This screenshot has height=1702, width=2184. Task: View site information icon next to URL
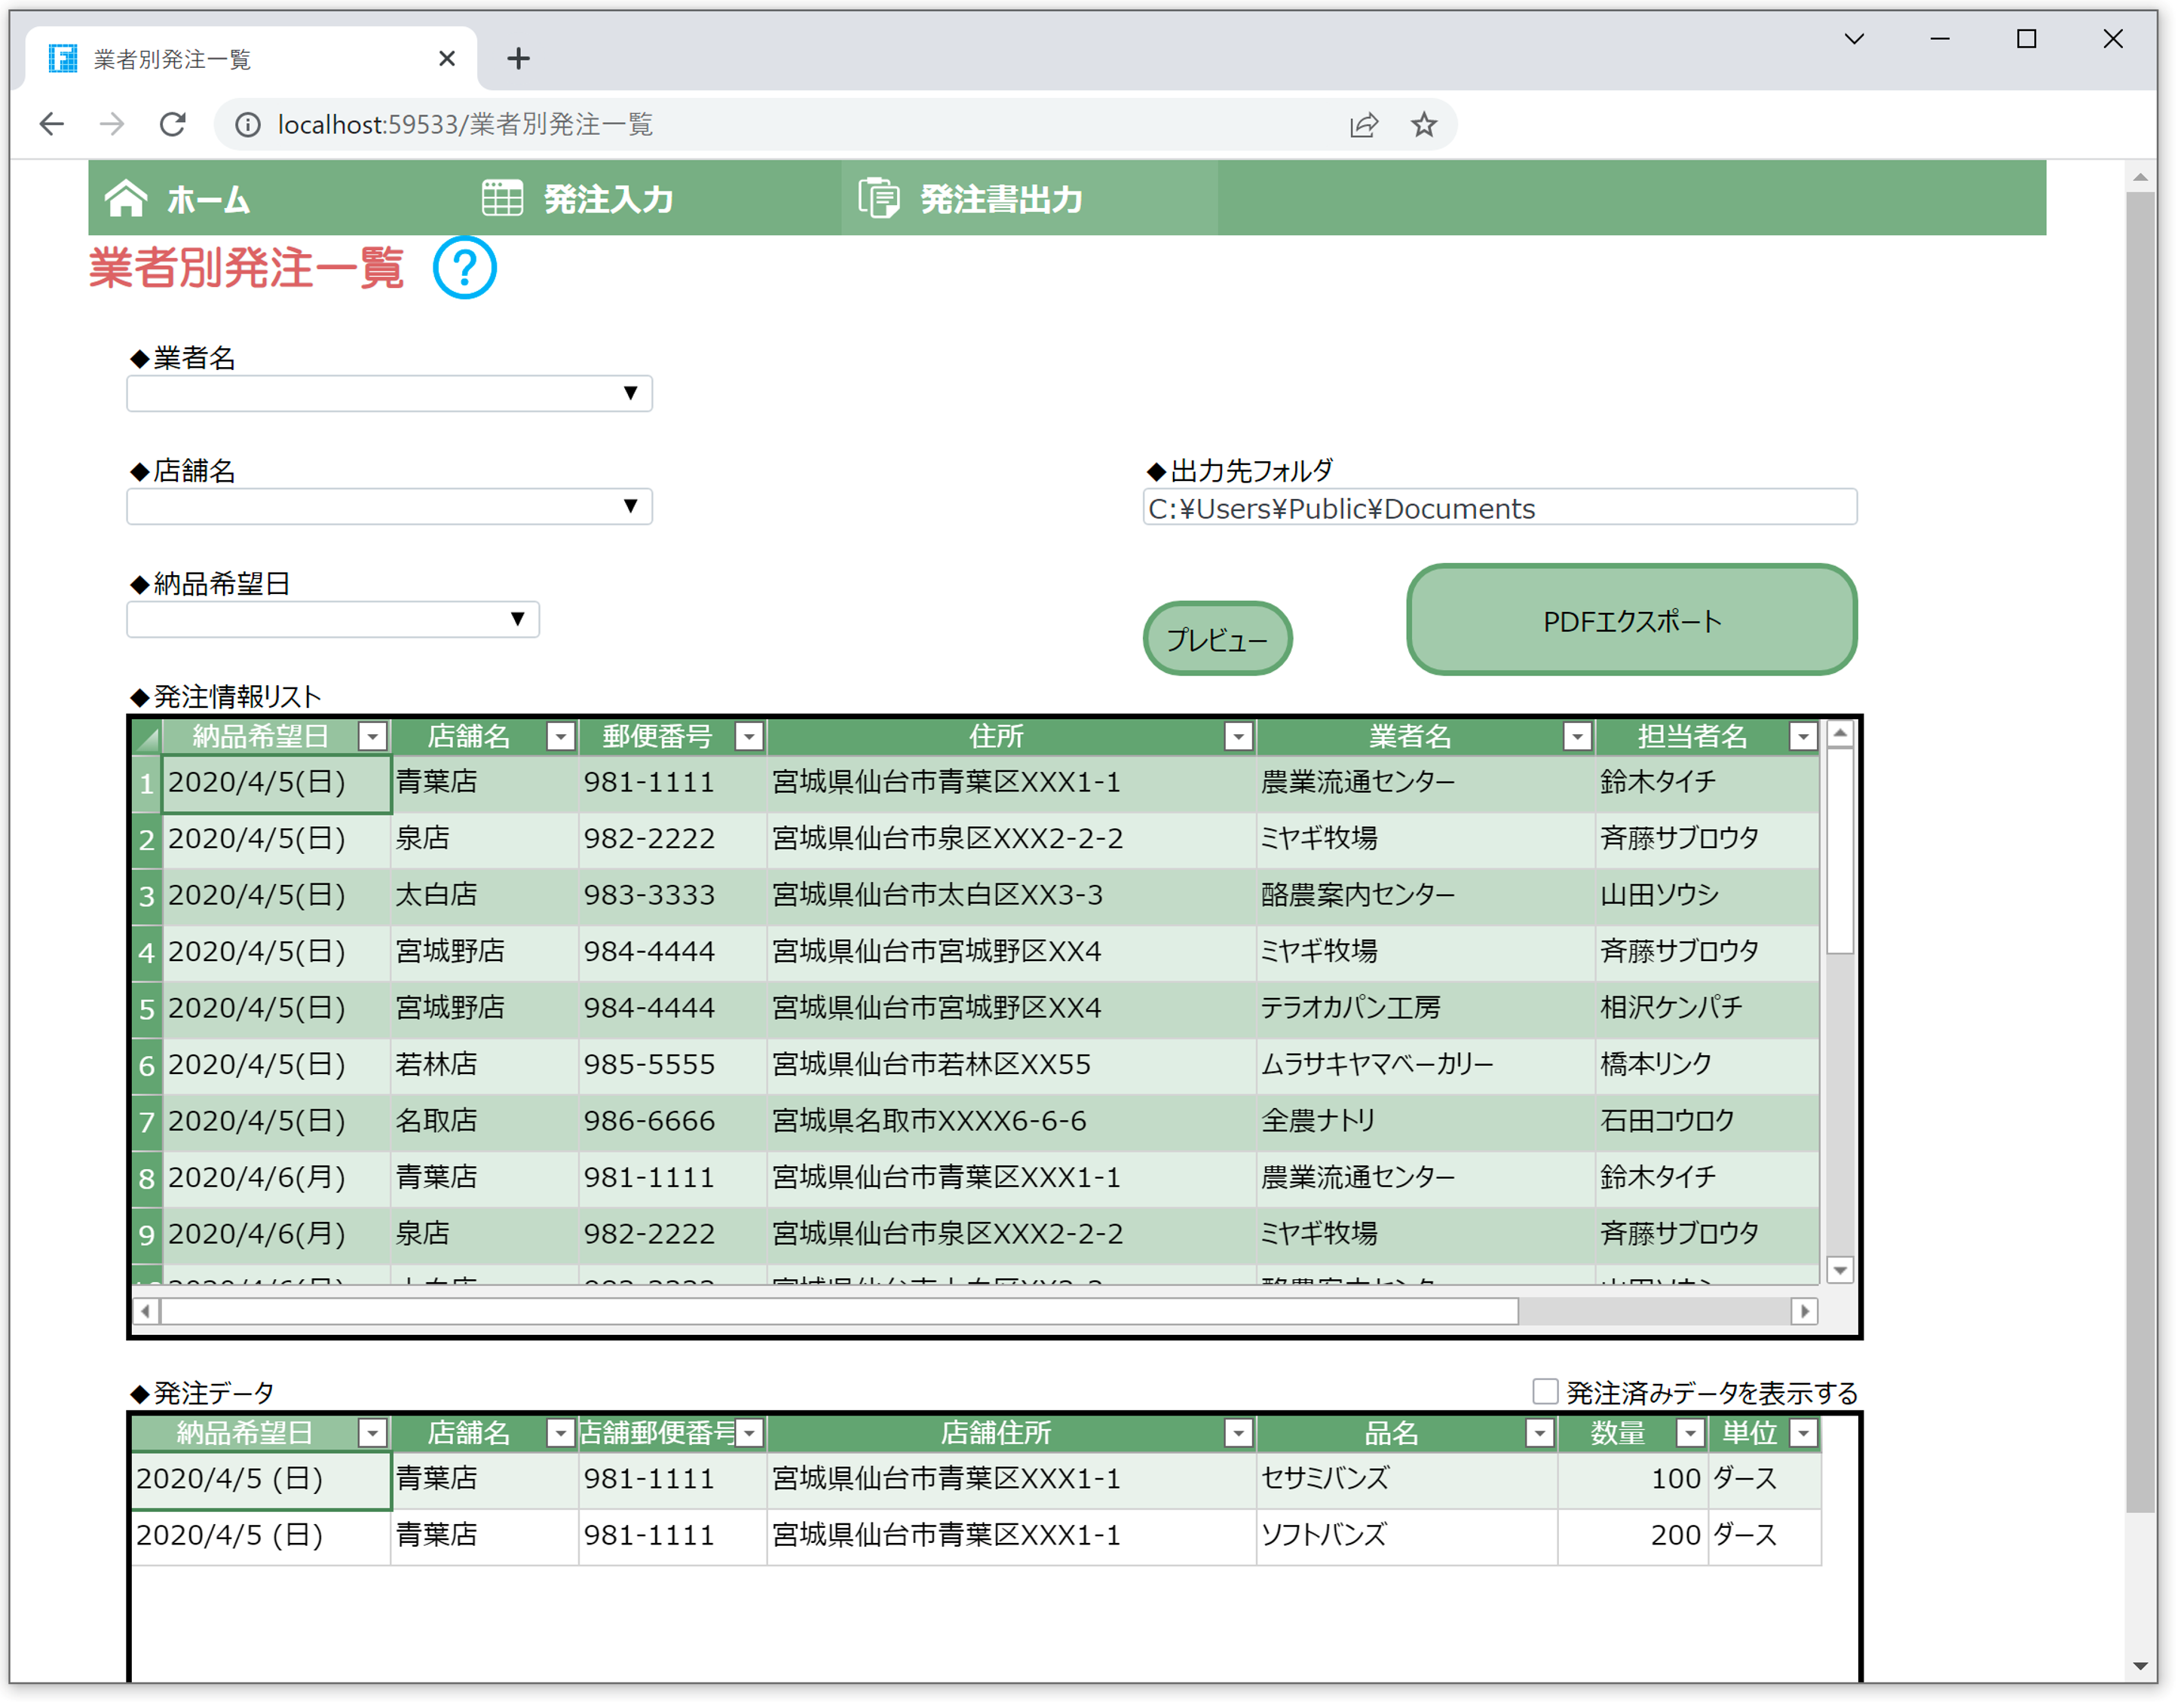click(x=247, y=124)
